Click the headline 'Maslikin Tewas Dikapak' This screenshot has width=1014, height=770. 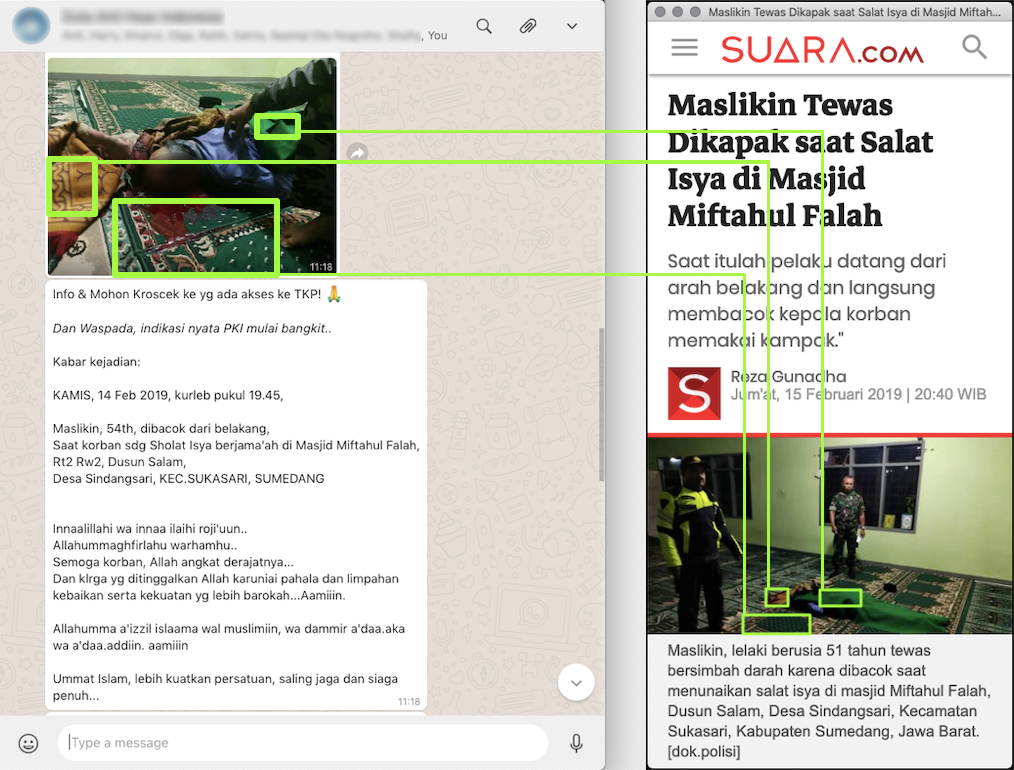pos(800,160)
